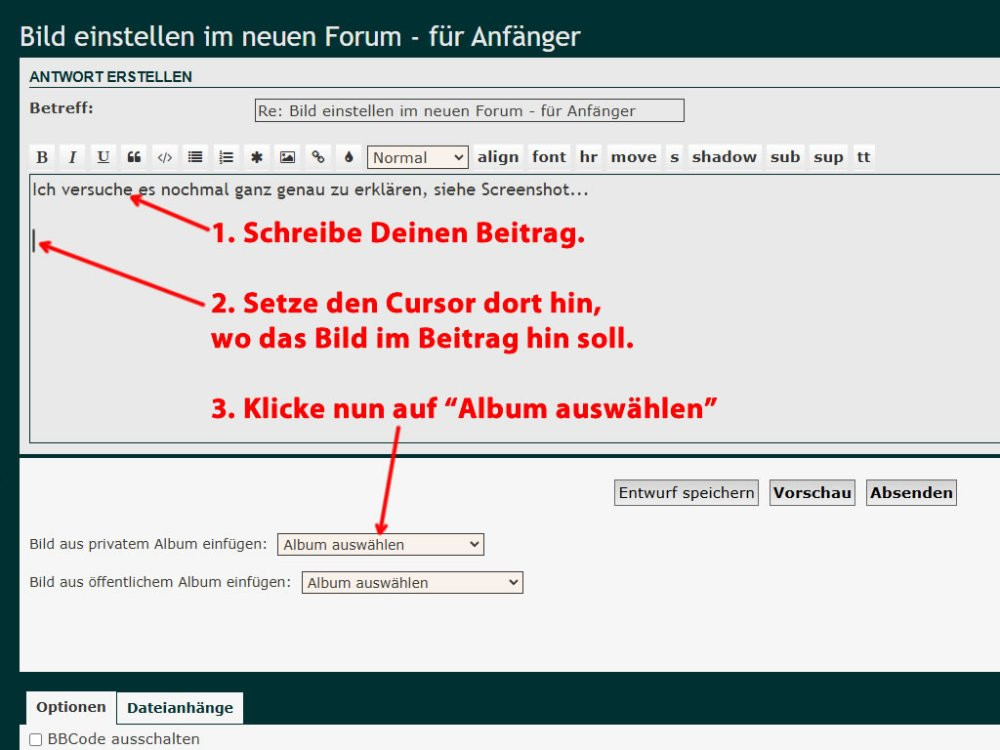Switch to the Dateianhänge tab
1000x750 pixels.
pyautogui.click(x=180, y=708)
